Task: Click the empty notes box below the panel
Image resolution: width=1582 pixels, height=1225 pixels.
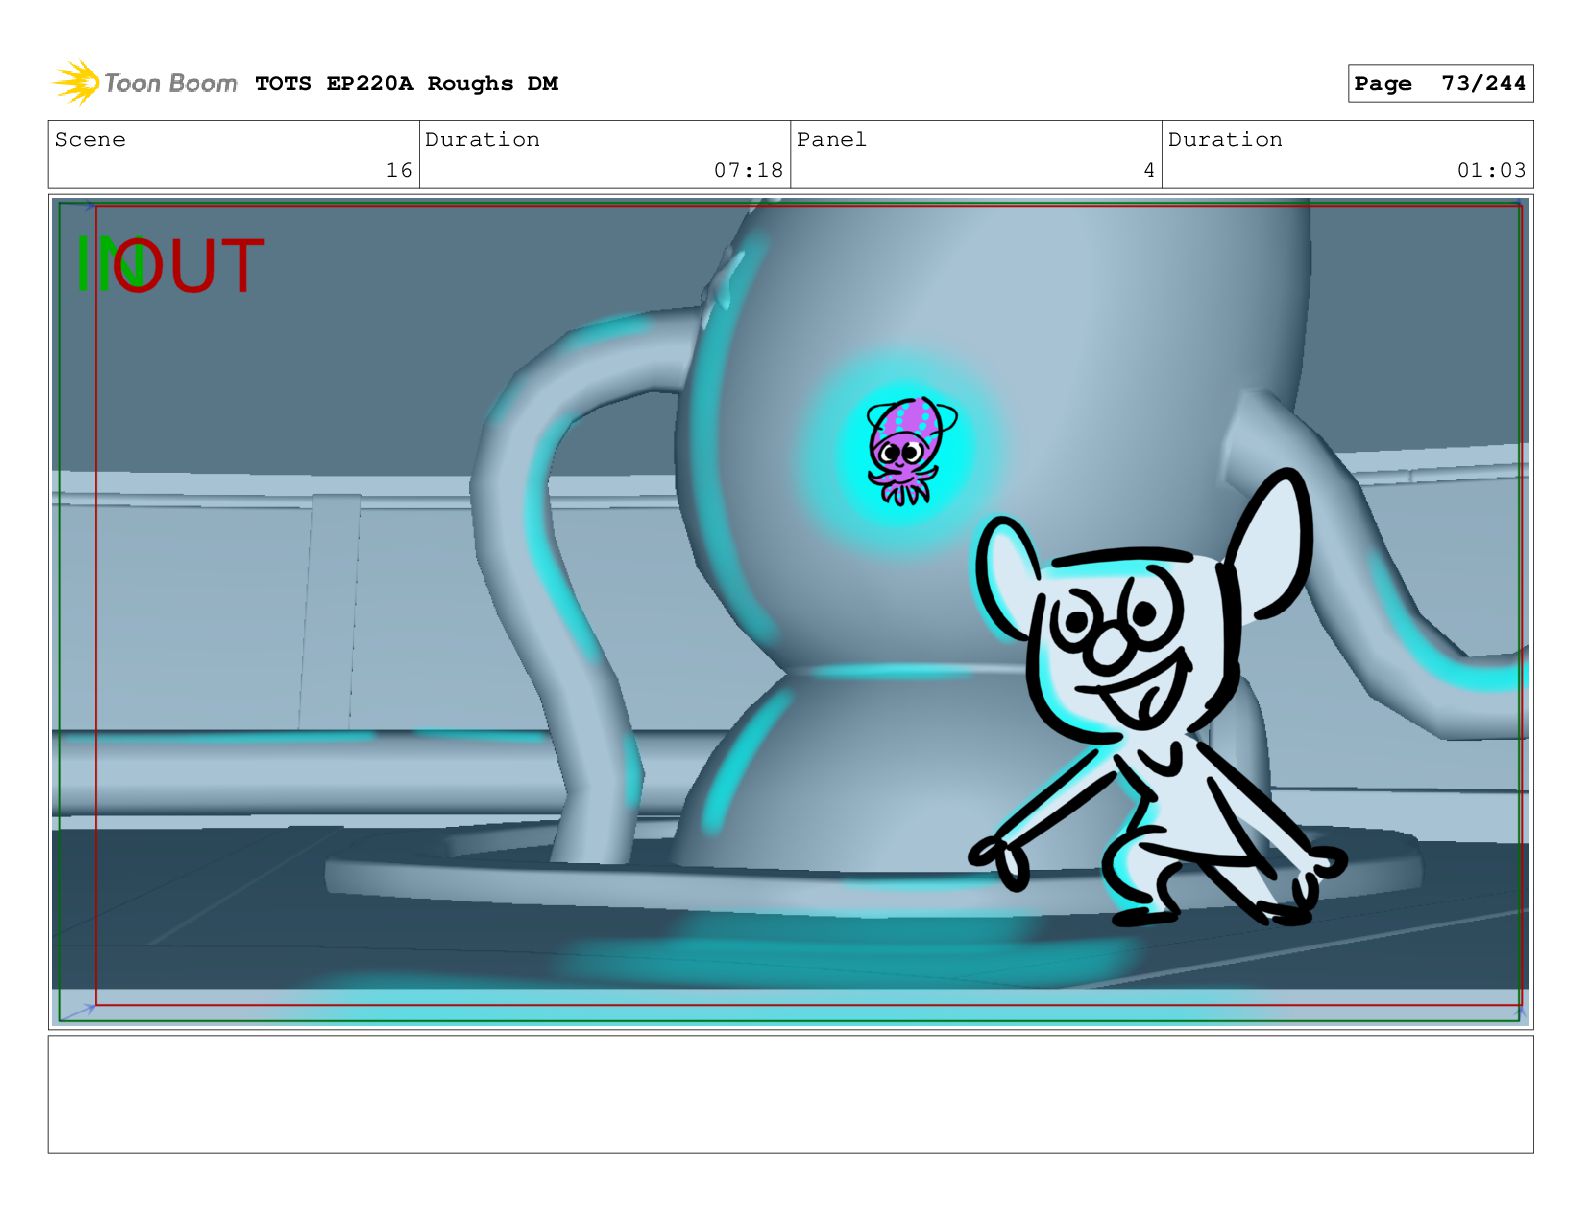Action: 790,1094
